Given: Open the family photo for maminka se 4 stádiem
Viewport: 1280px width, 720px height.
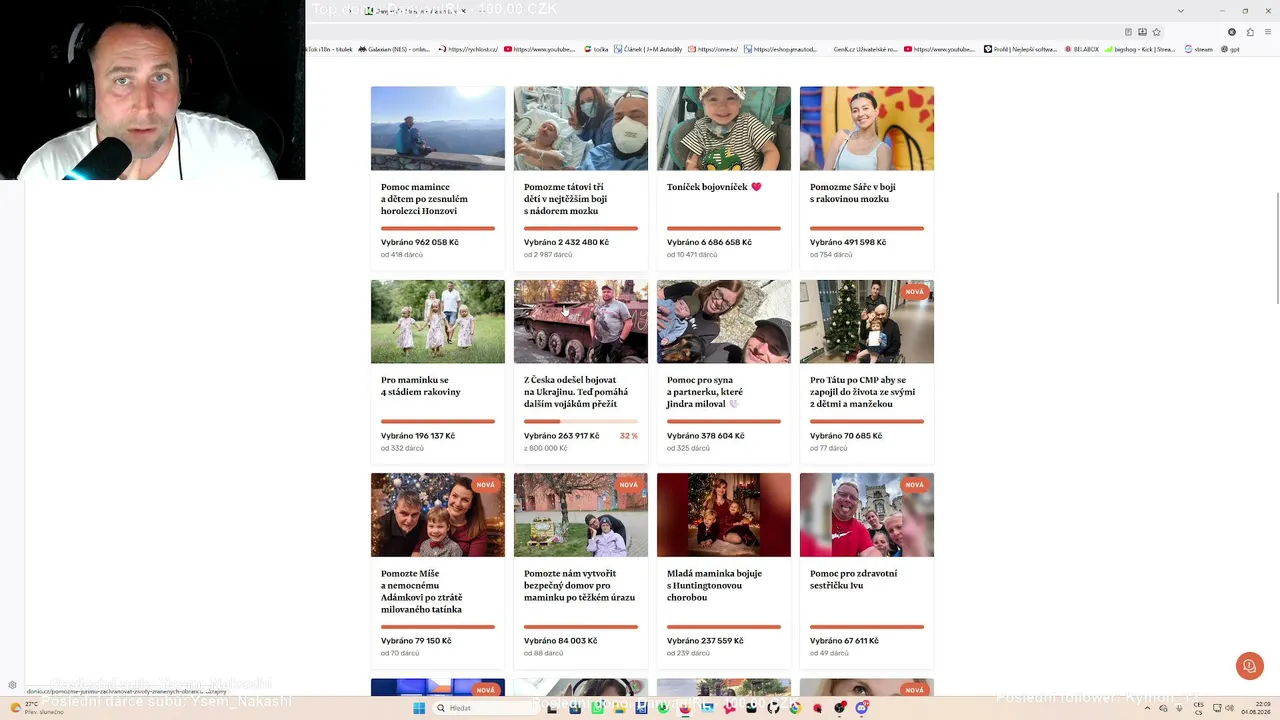Looking at the screenshot, I should coord(438,321).
